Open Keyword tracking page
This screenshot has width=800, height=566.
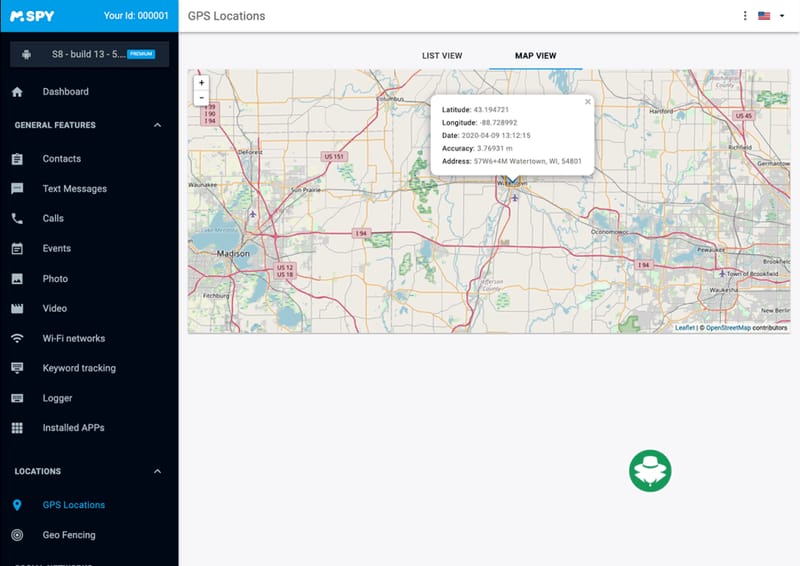[79, 368]
